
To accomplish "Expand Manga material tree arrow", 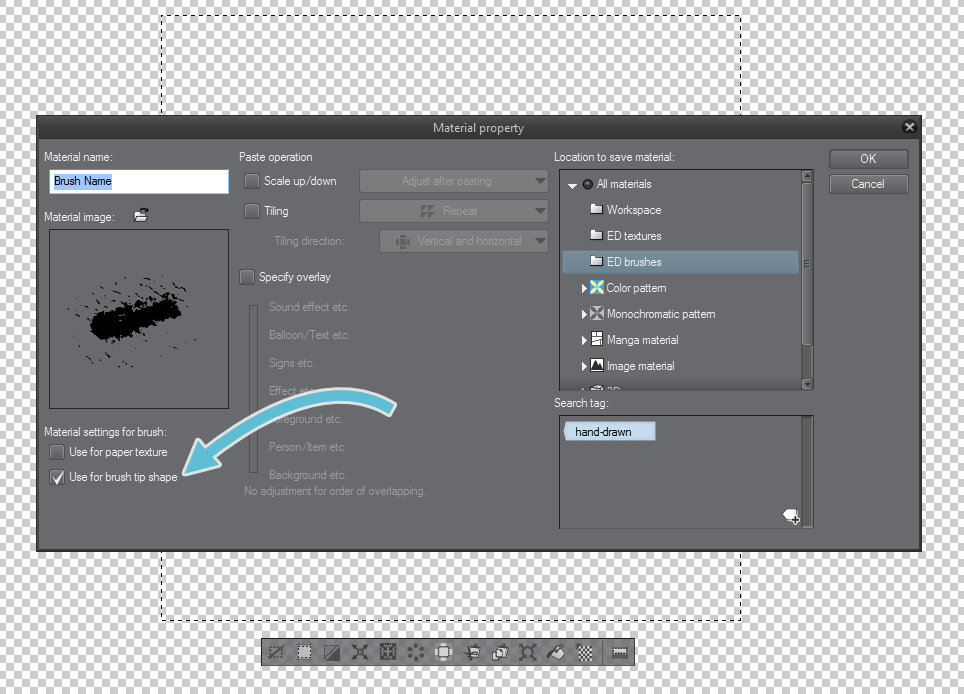I will pos(584,340).
